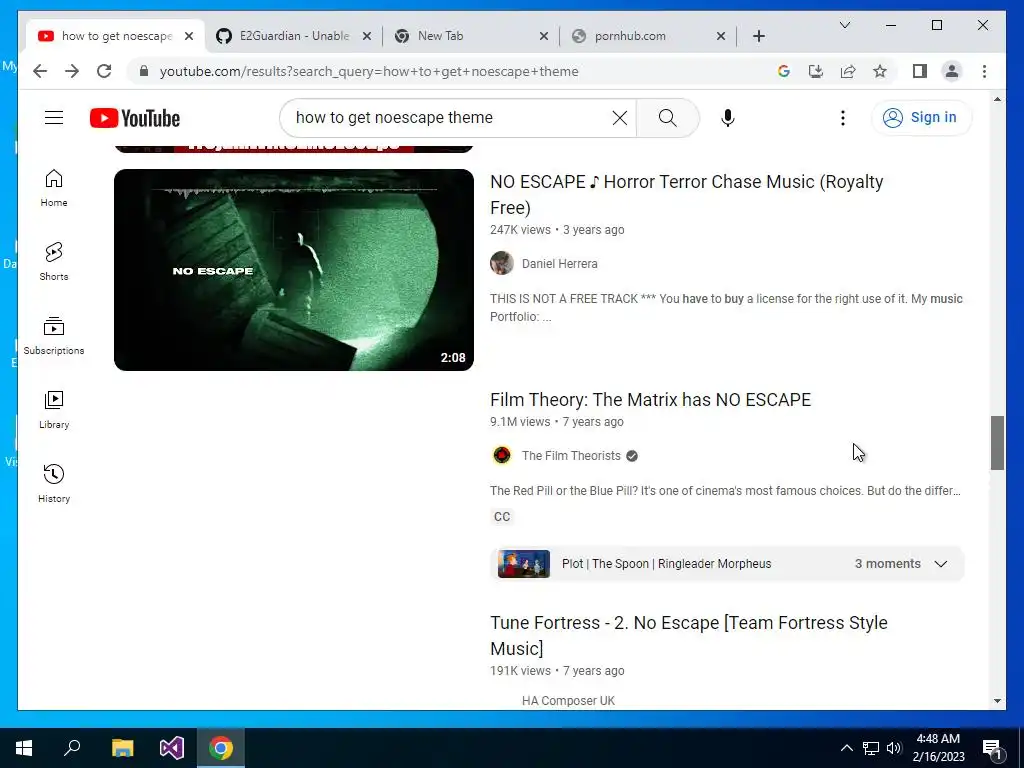Close the E2Guardian tab

click(x=367, y=36)
